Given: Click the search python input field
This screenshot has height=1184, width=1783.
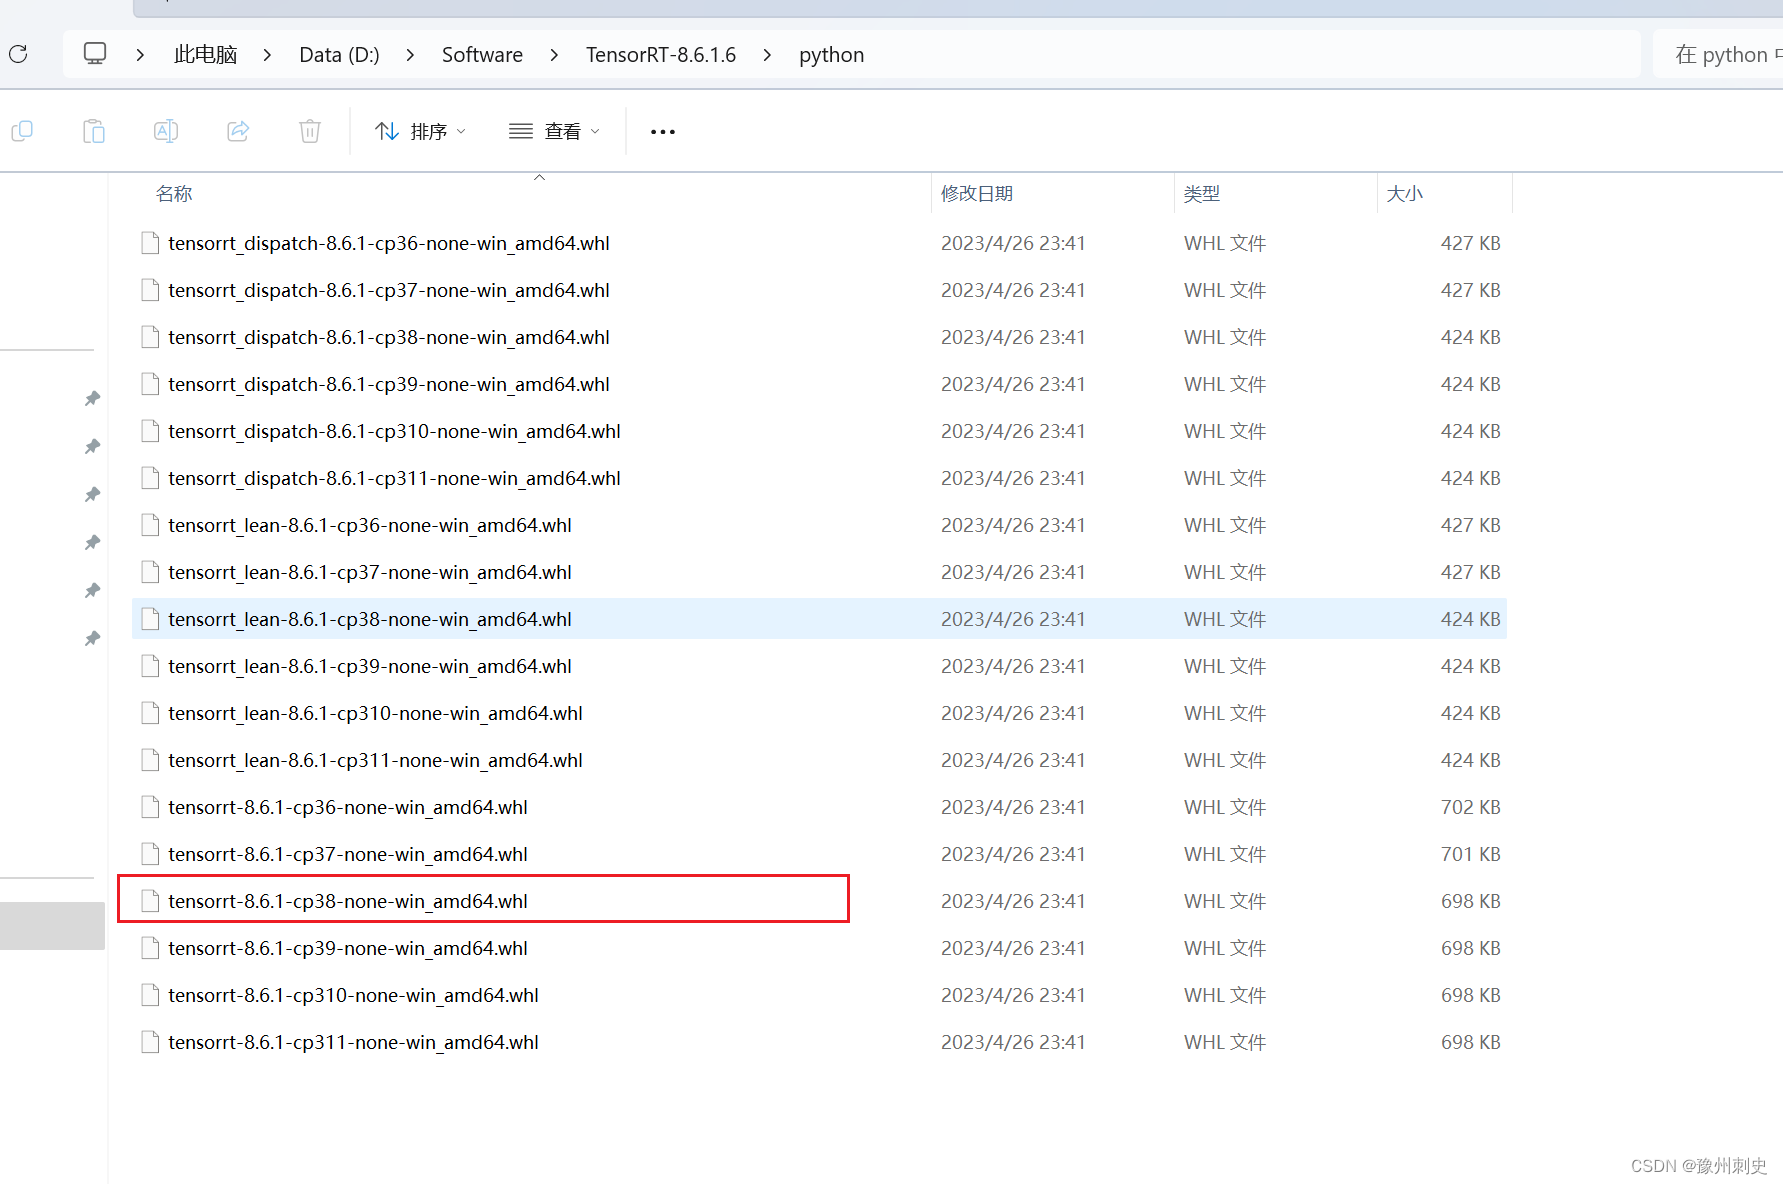Looking at the screenshot, I should pyautogui.click(x=1718, y=55).
